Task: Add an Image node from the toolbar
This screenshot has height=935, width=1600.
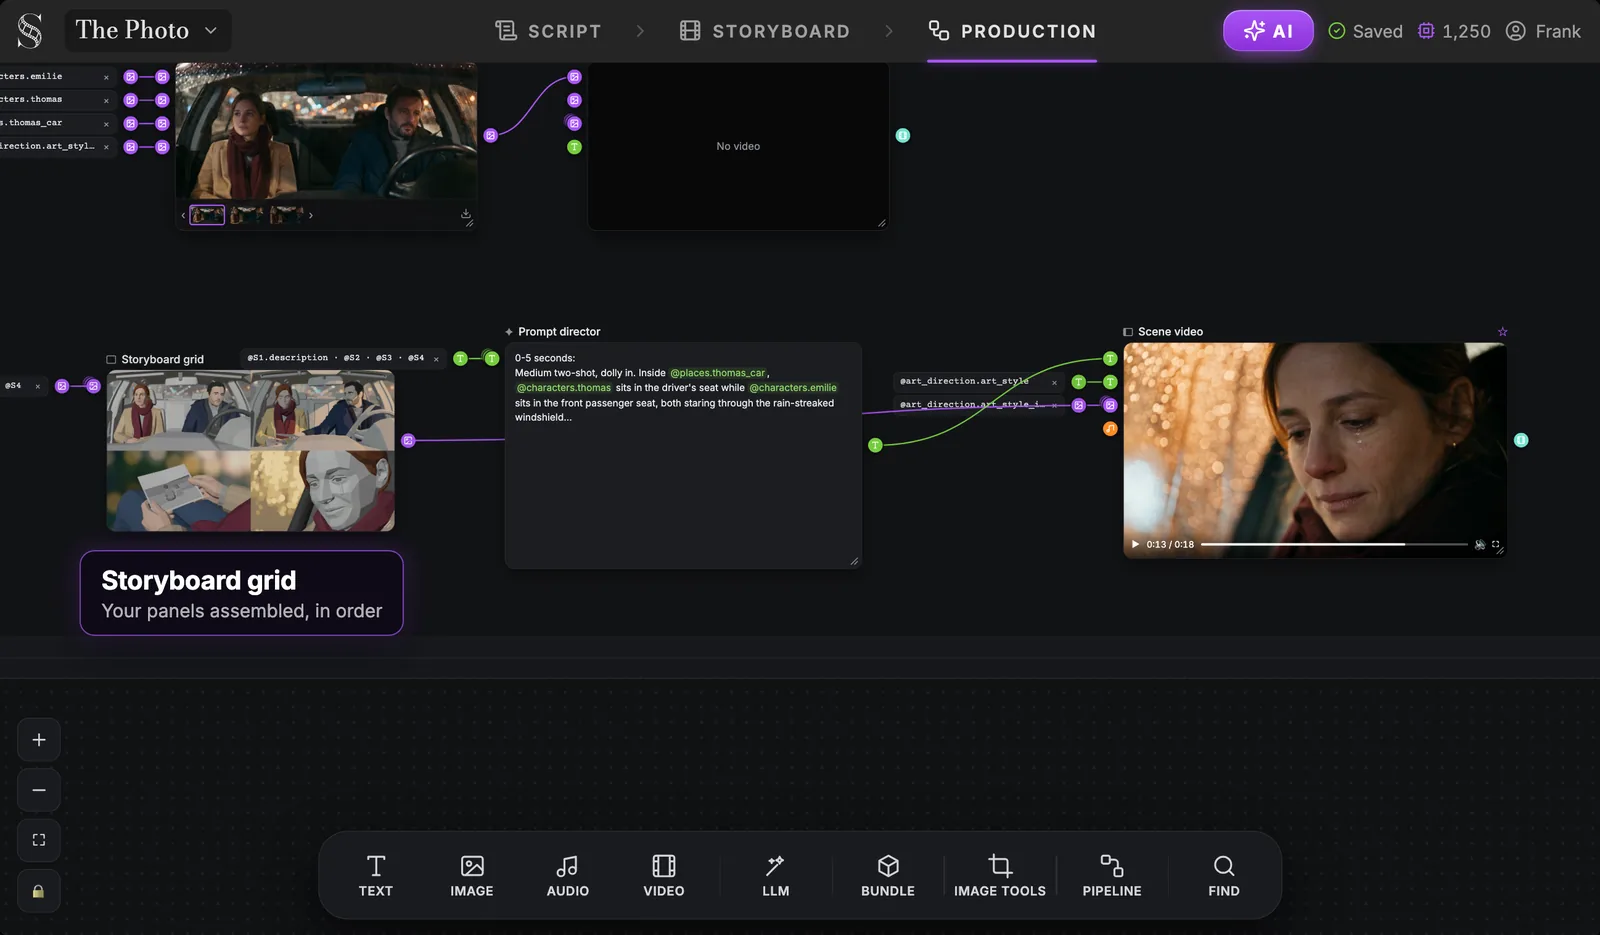Action: tap(472, 876)
